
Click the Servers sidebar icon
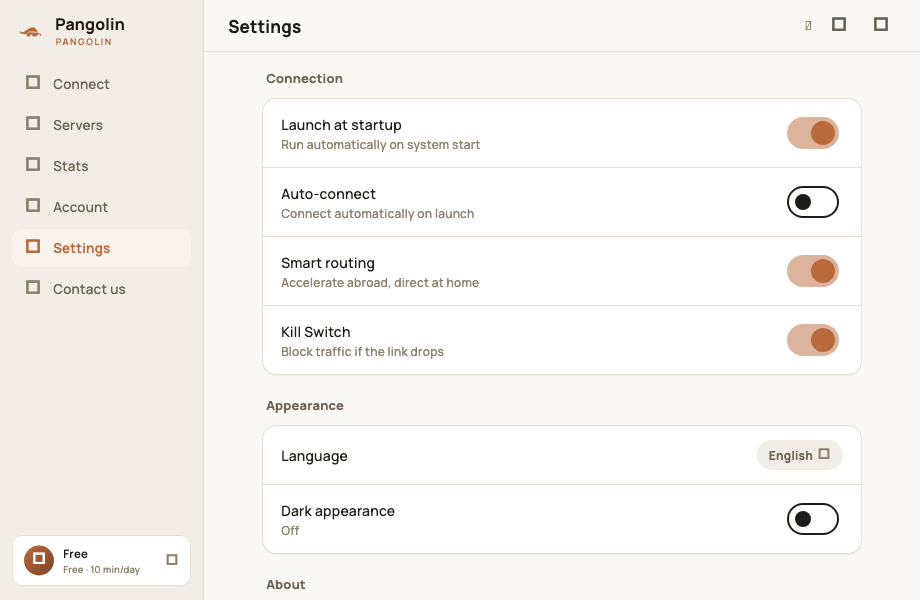(x=33, y=123)
